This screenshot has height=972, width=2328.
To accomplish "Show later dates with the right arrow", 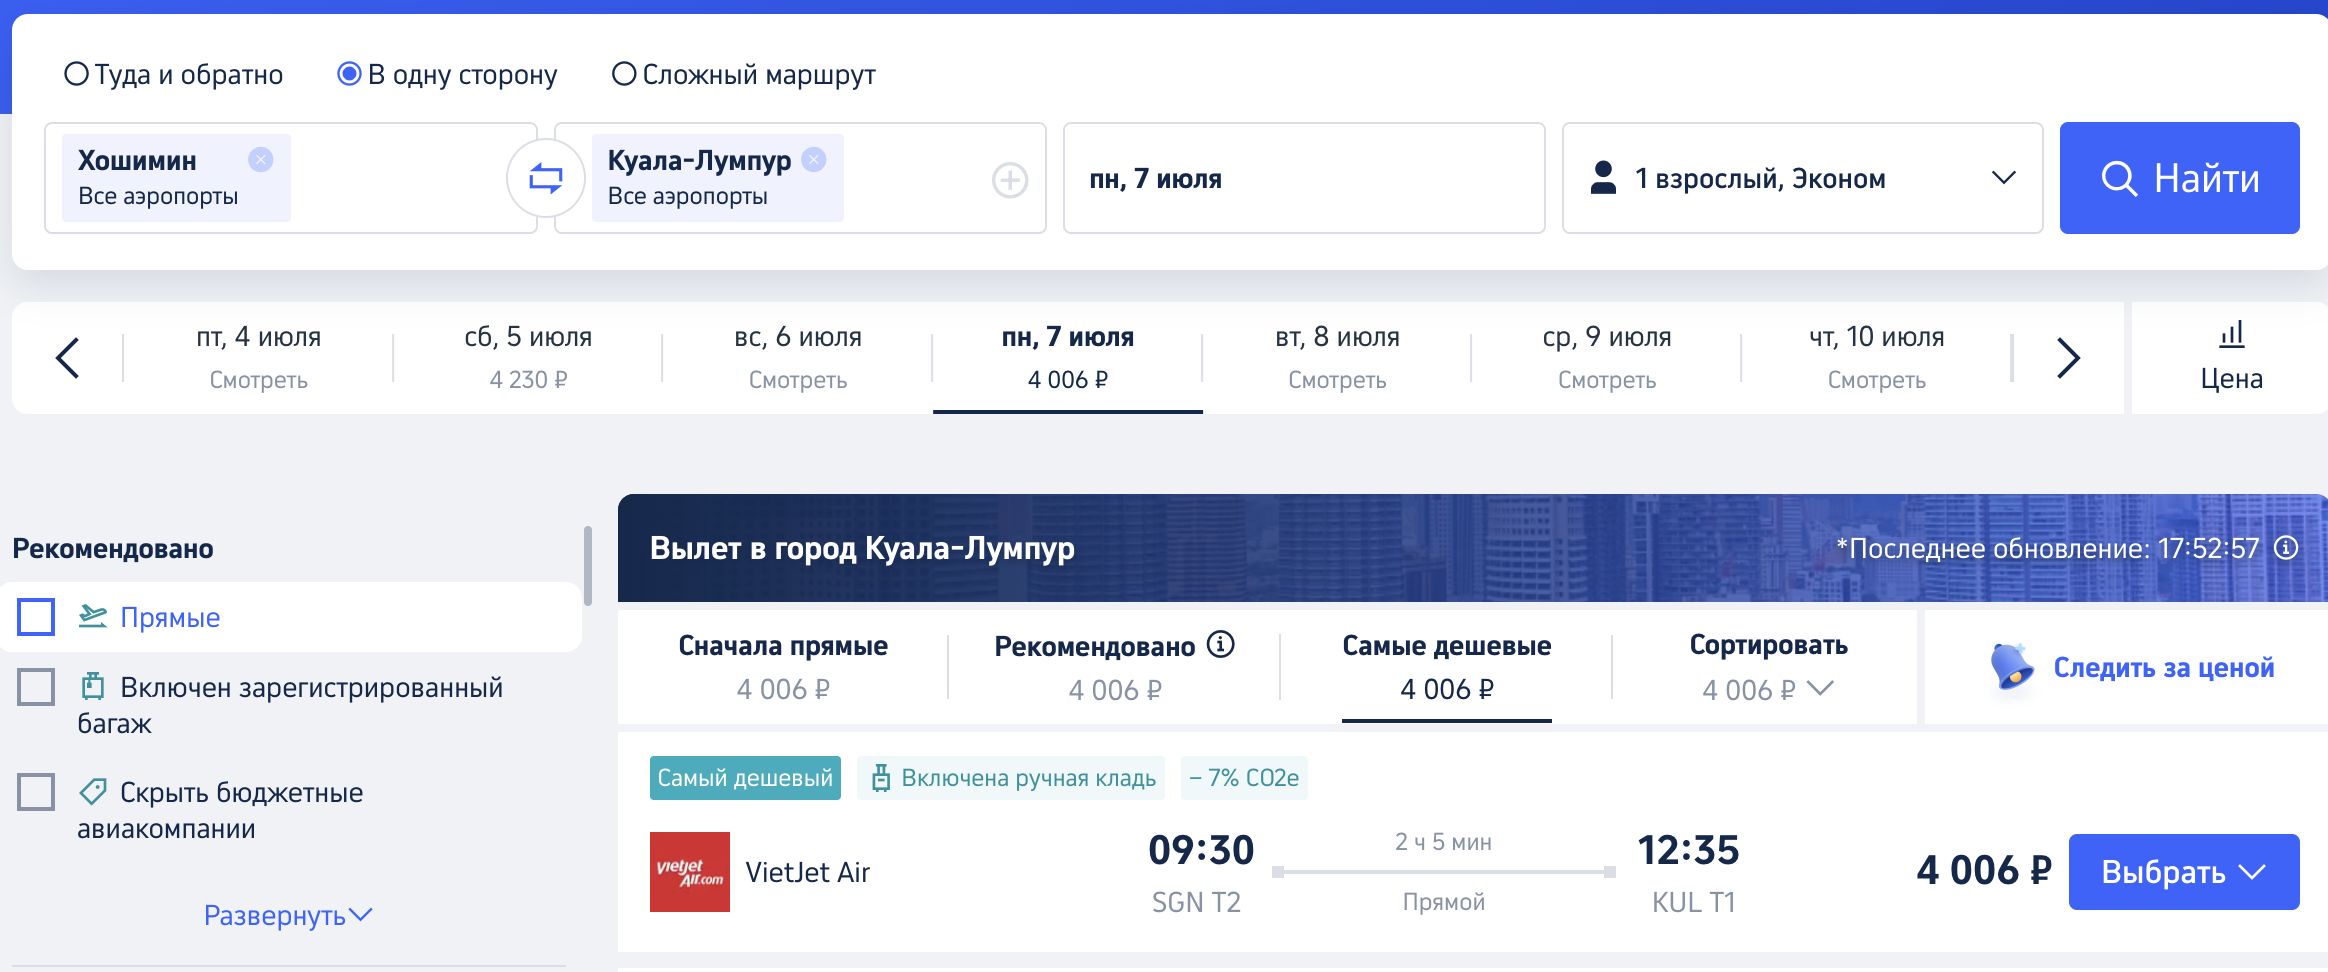I will click(x=2068, y=358).
